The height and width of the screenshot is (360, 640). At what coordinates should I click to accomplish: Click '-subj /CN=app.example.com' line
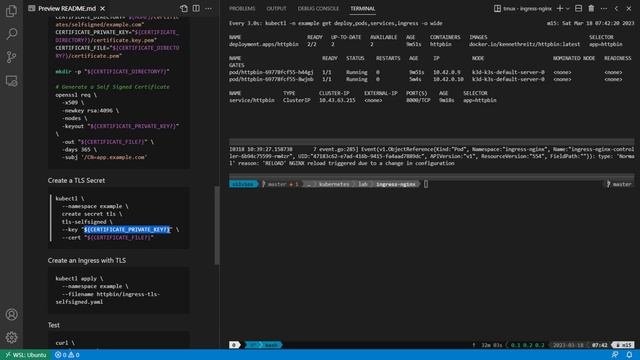point(104,157)
